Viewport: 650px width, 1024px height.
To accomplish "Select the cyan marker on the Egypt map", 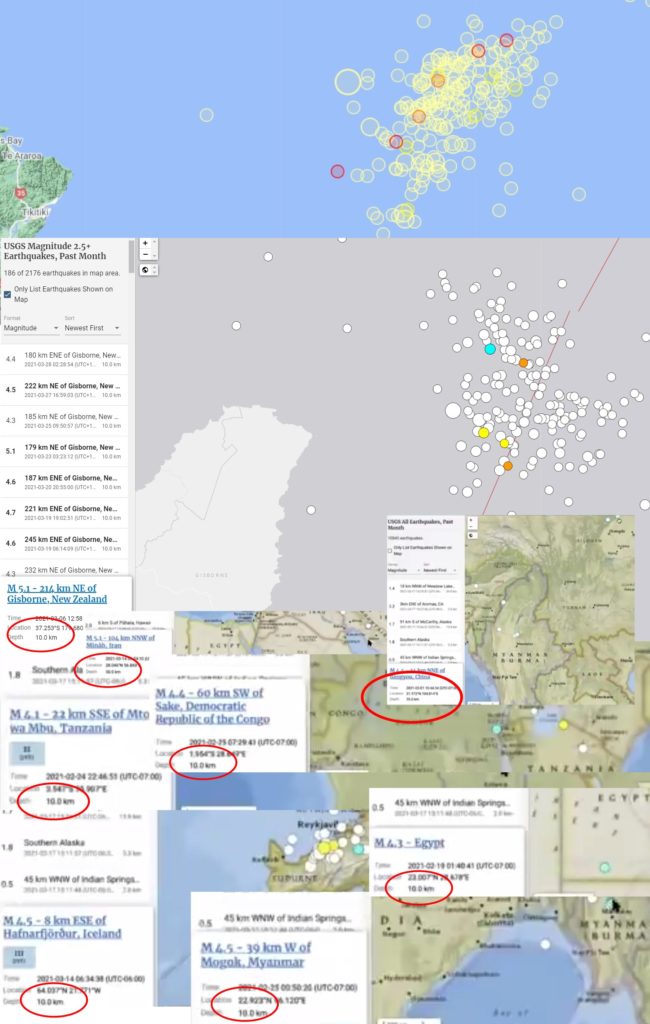I will point(605,867).
